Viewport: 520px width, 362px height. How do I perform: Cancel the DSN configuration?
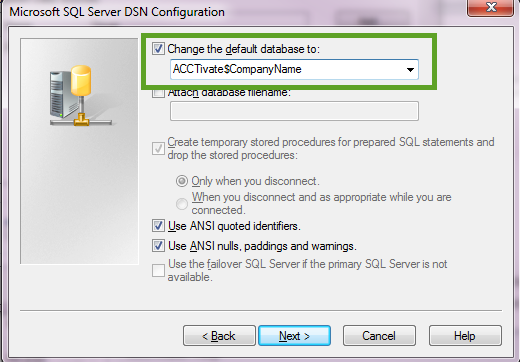(x=379, y=336)
